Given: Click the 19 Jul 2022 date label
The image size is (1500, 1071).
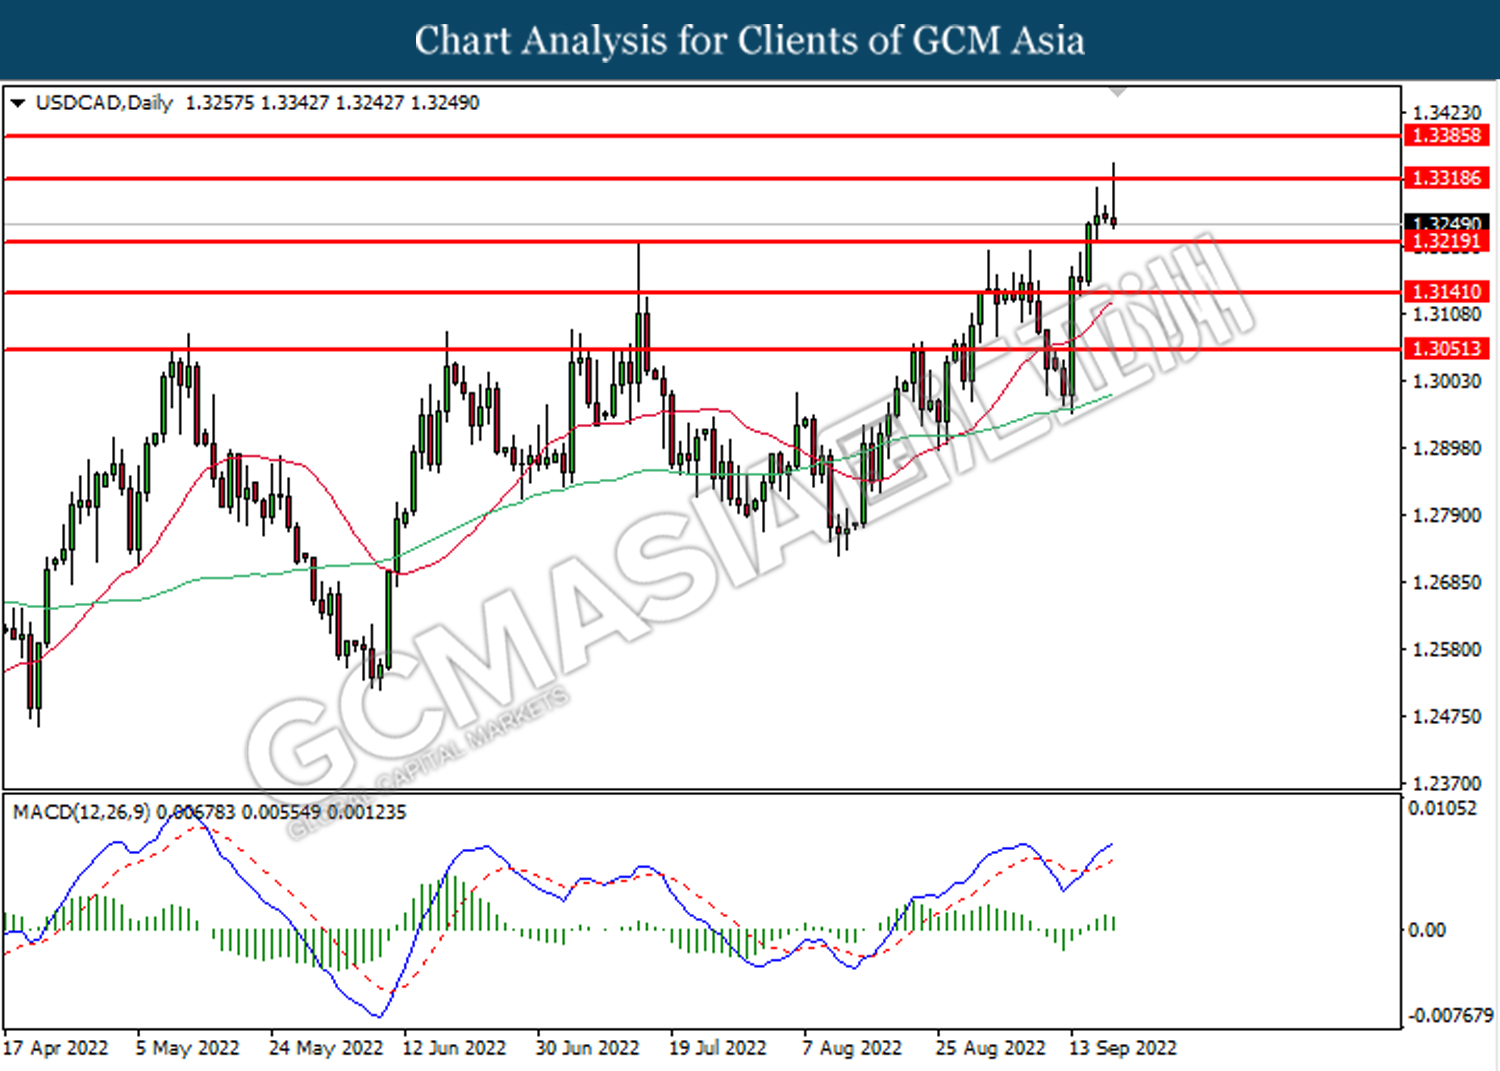Looking at the screenshot, I should coord(717,1048).
